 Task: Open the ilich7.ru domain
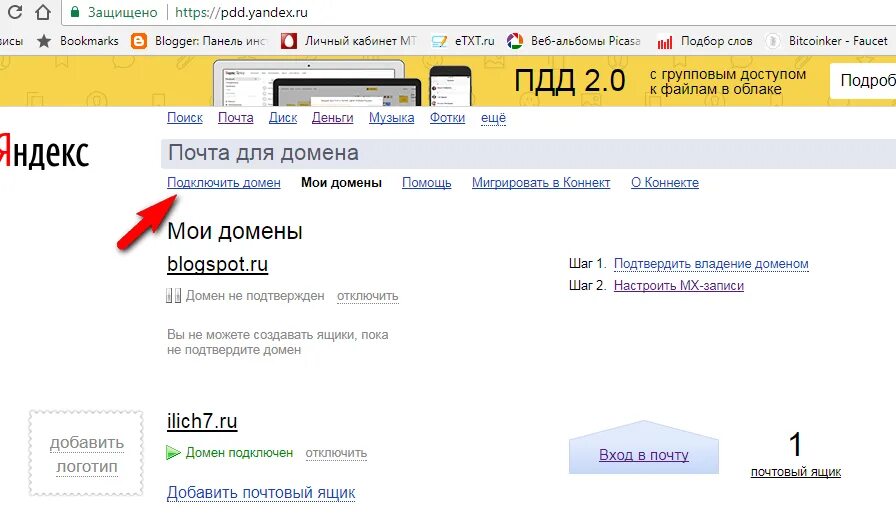[x=202, y=421]
